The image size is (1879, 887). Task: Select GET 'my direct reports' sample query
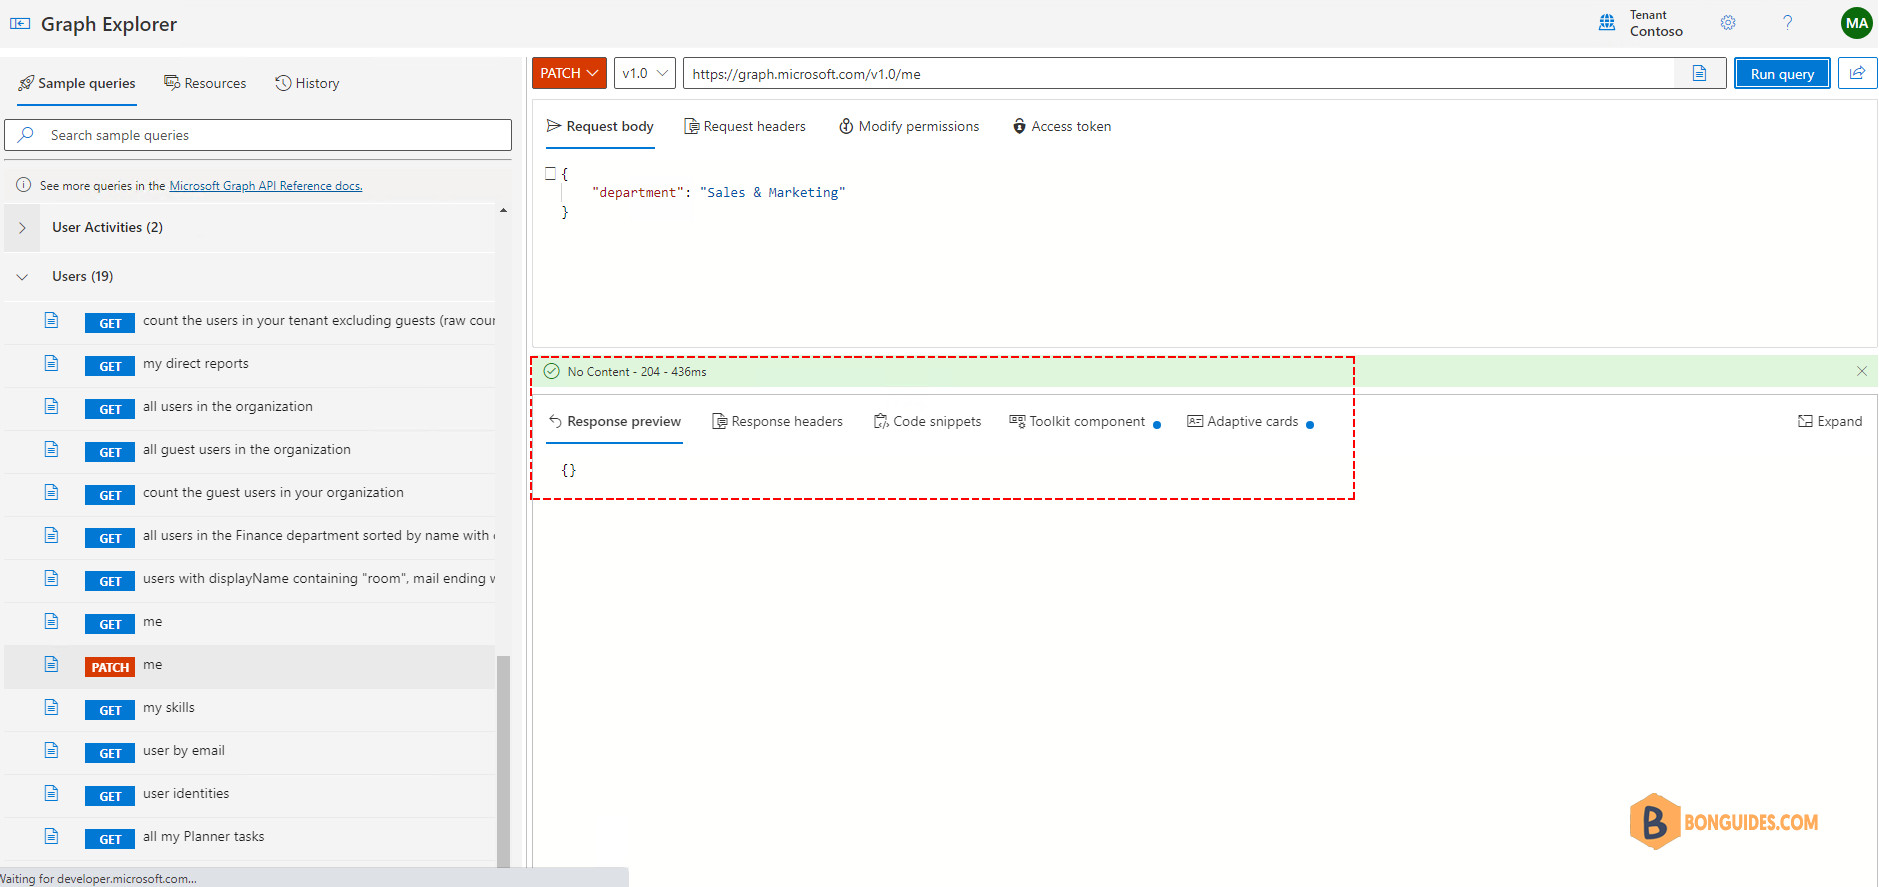(x=250, y=364)
